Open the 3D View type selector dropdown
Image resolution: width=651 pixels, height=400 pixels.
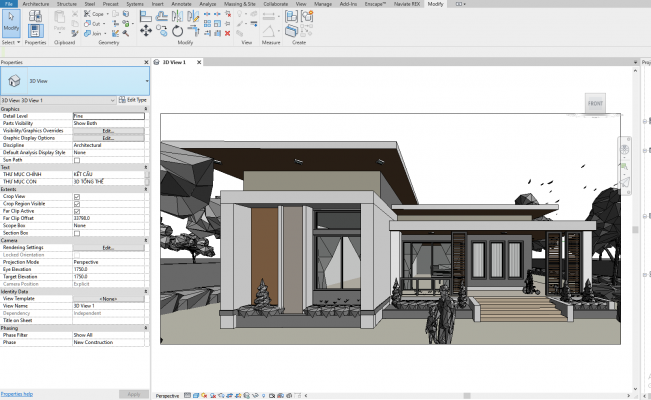click(x=146, y=81)
